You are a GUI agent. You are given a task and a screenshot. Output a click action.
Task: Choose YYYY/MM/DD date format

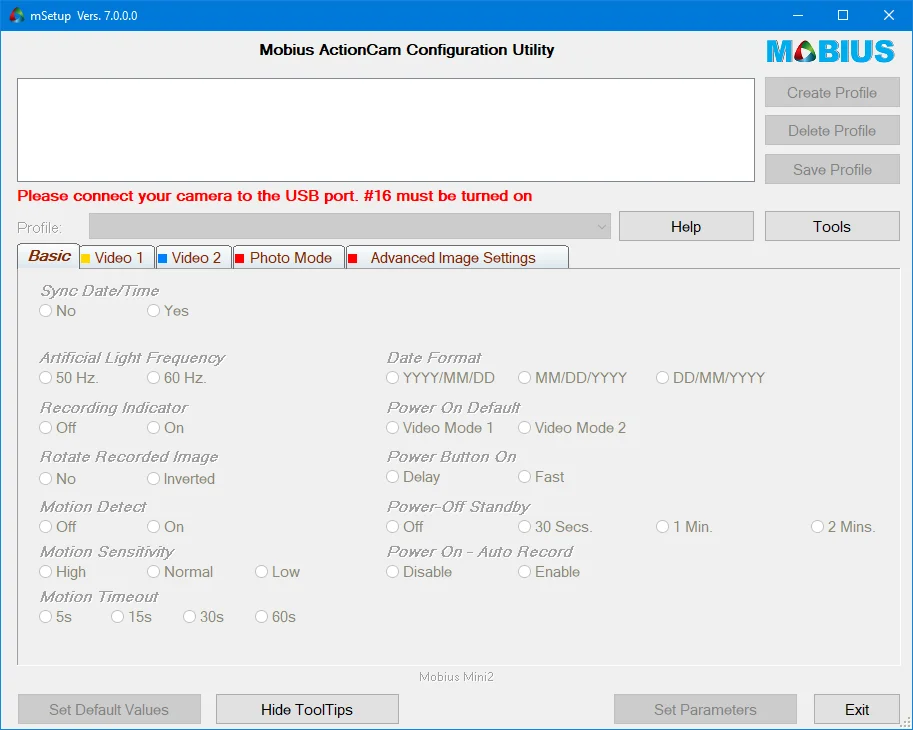click(x=440, y=378)
